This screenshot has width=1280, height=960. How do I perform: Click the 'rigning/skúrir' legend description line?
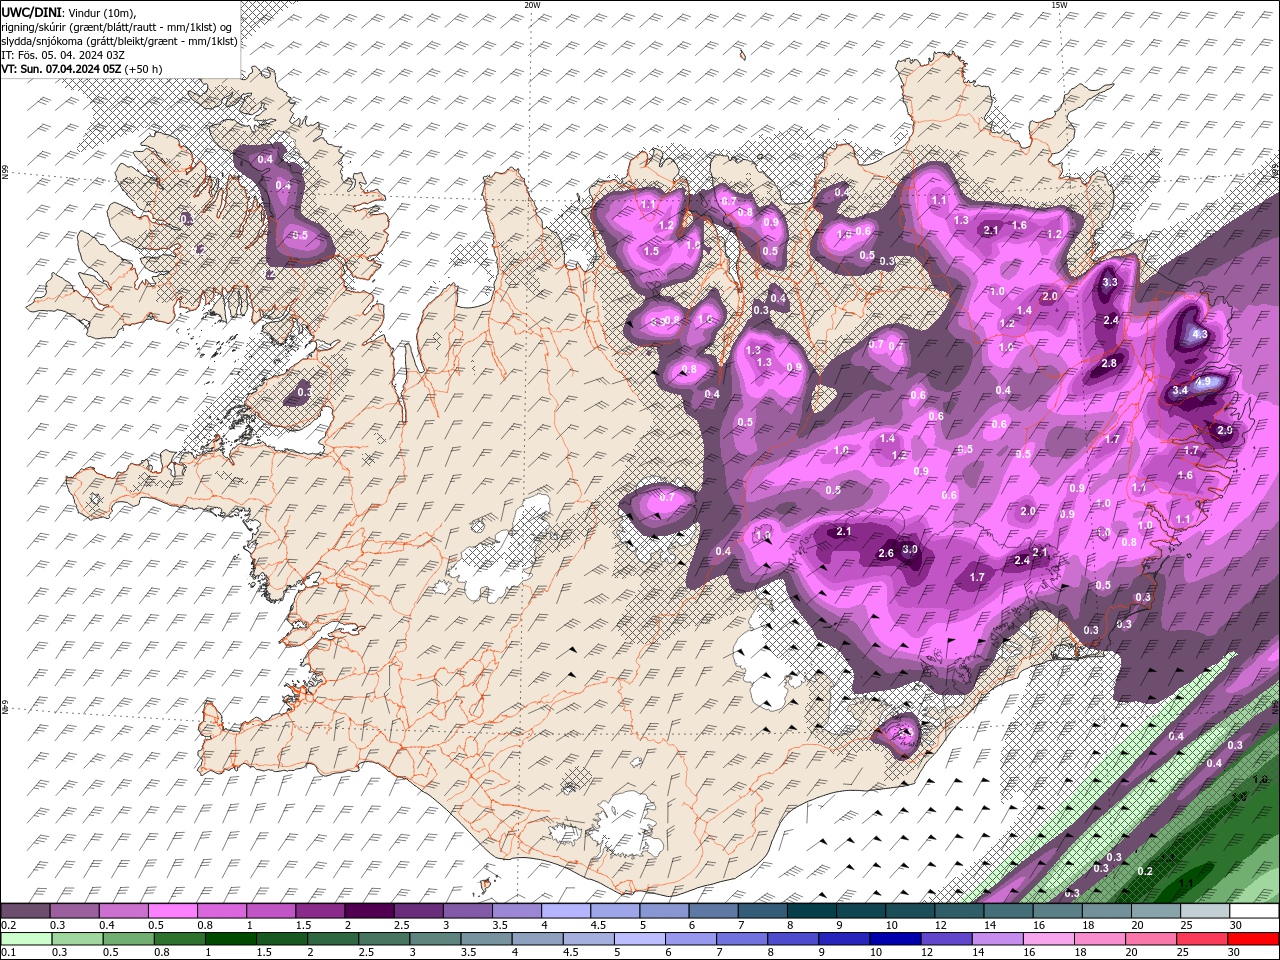tap(118, 27)
